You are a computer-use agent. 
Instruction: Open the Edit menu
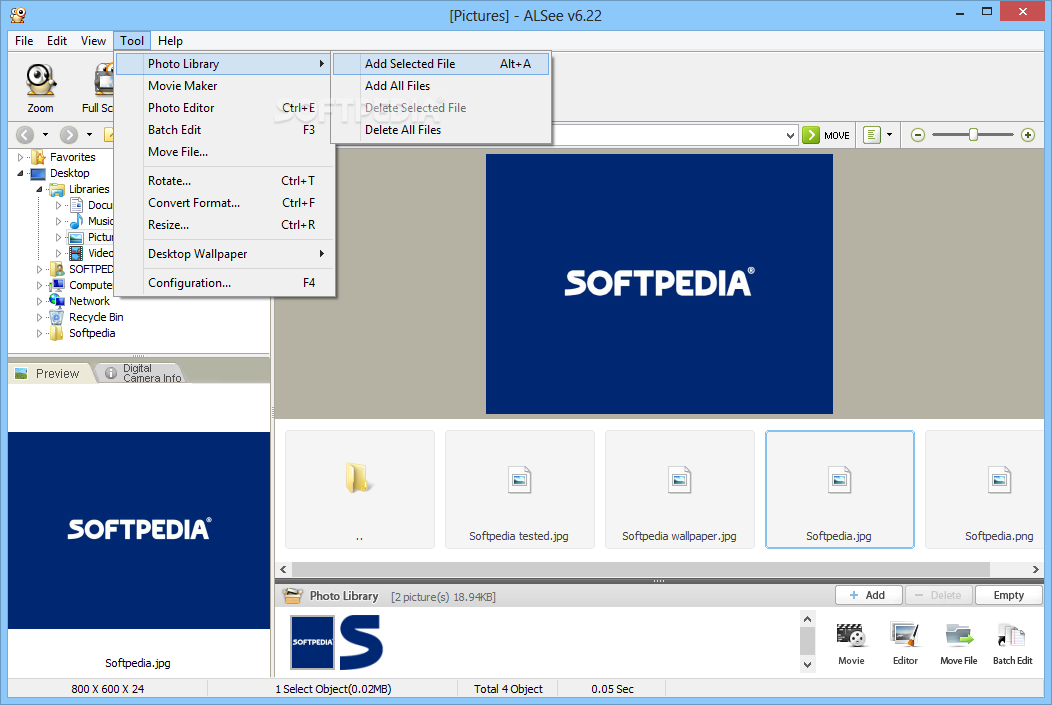point(56,41)
